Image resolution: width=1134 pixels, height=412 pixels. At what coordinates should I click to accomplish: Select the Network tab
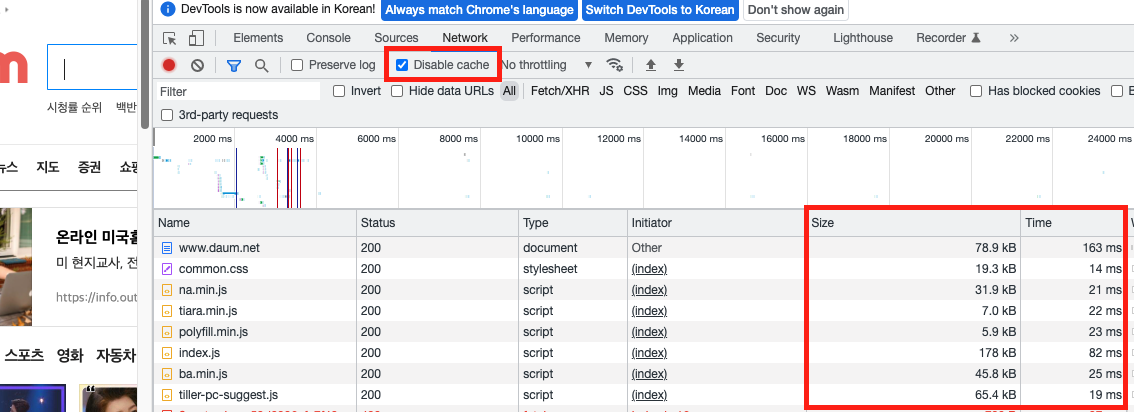click(x=465, y=38)
